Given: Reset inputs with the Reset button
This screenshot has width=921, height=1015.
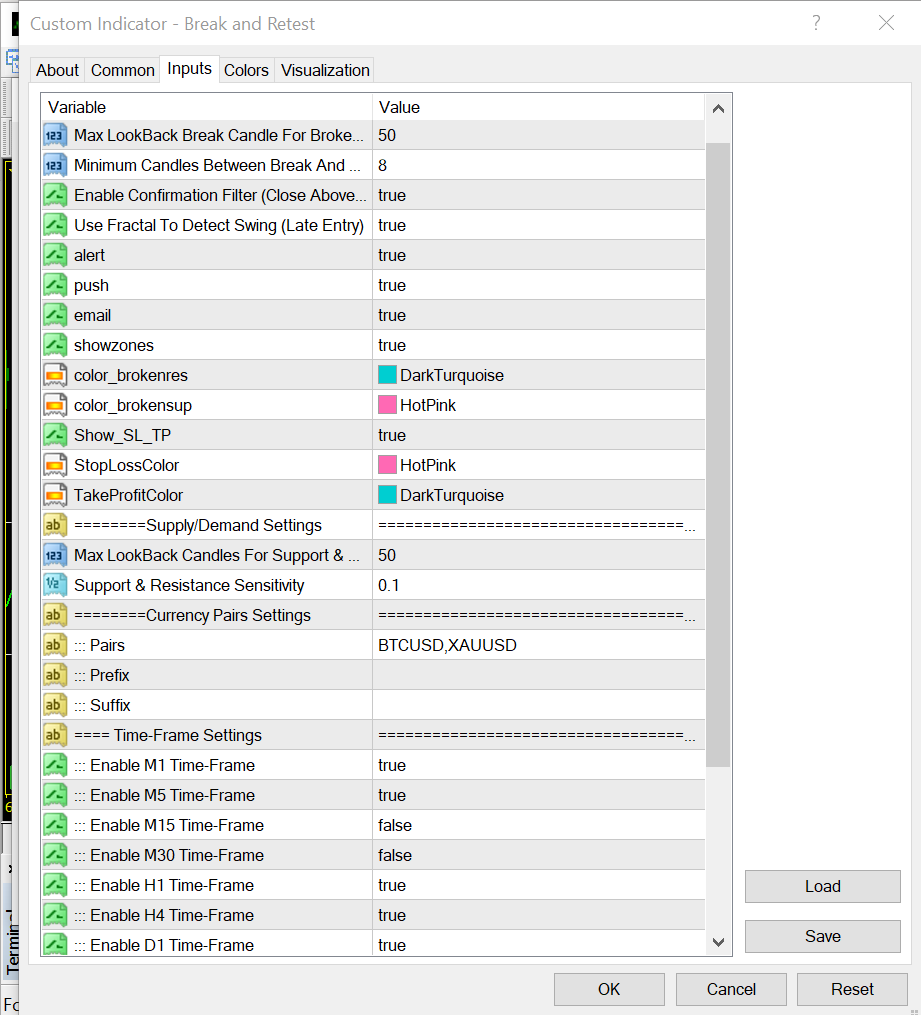Looking at the screenshot, I should click(x=852, y=989).
